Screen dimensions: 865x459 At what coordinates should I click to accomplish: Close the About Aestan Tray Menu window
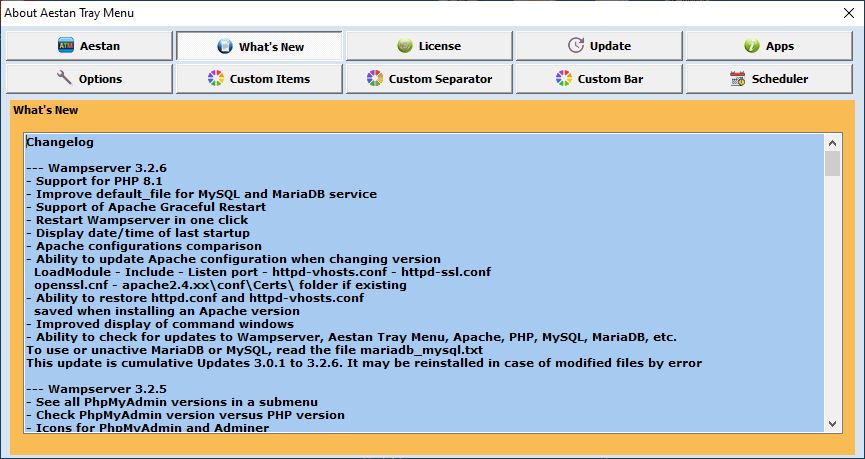click(x=849, y=13)
